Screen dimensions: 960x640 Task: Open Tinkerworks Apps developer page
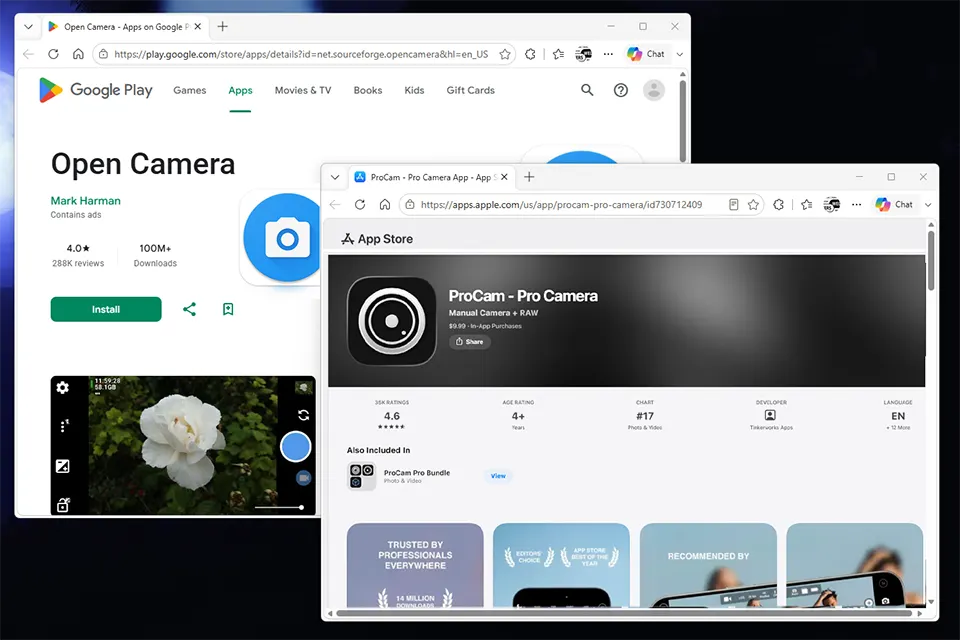(x=771, y=415)
